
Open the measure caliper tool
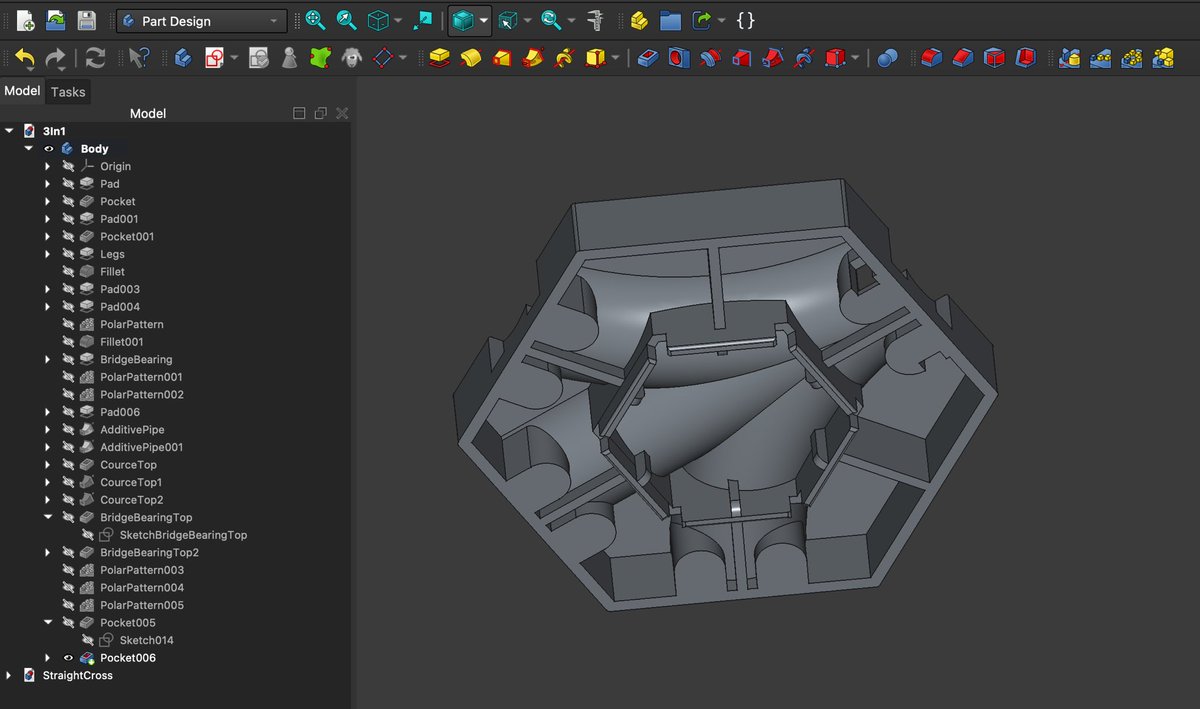tap(597, 20)
